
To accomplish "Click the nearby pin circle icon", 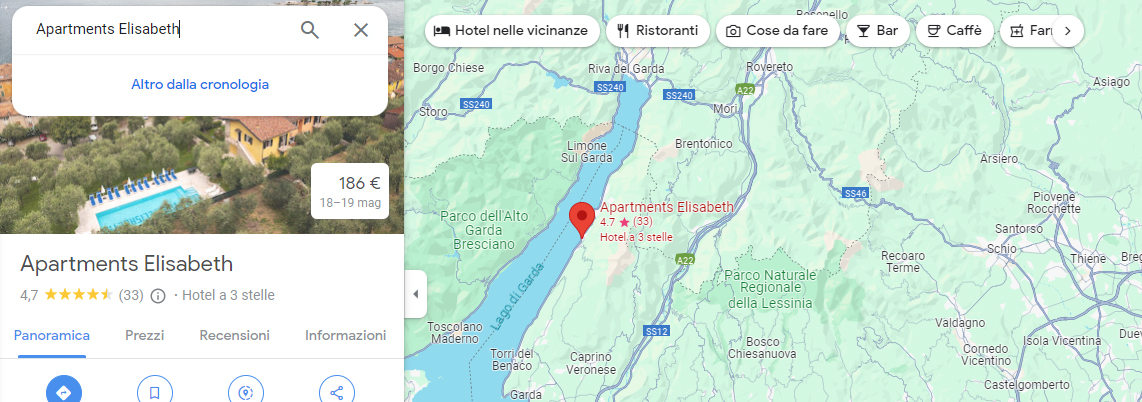I will [x=245, y=393].
